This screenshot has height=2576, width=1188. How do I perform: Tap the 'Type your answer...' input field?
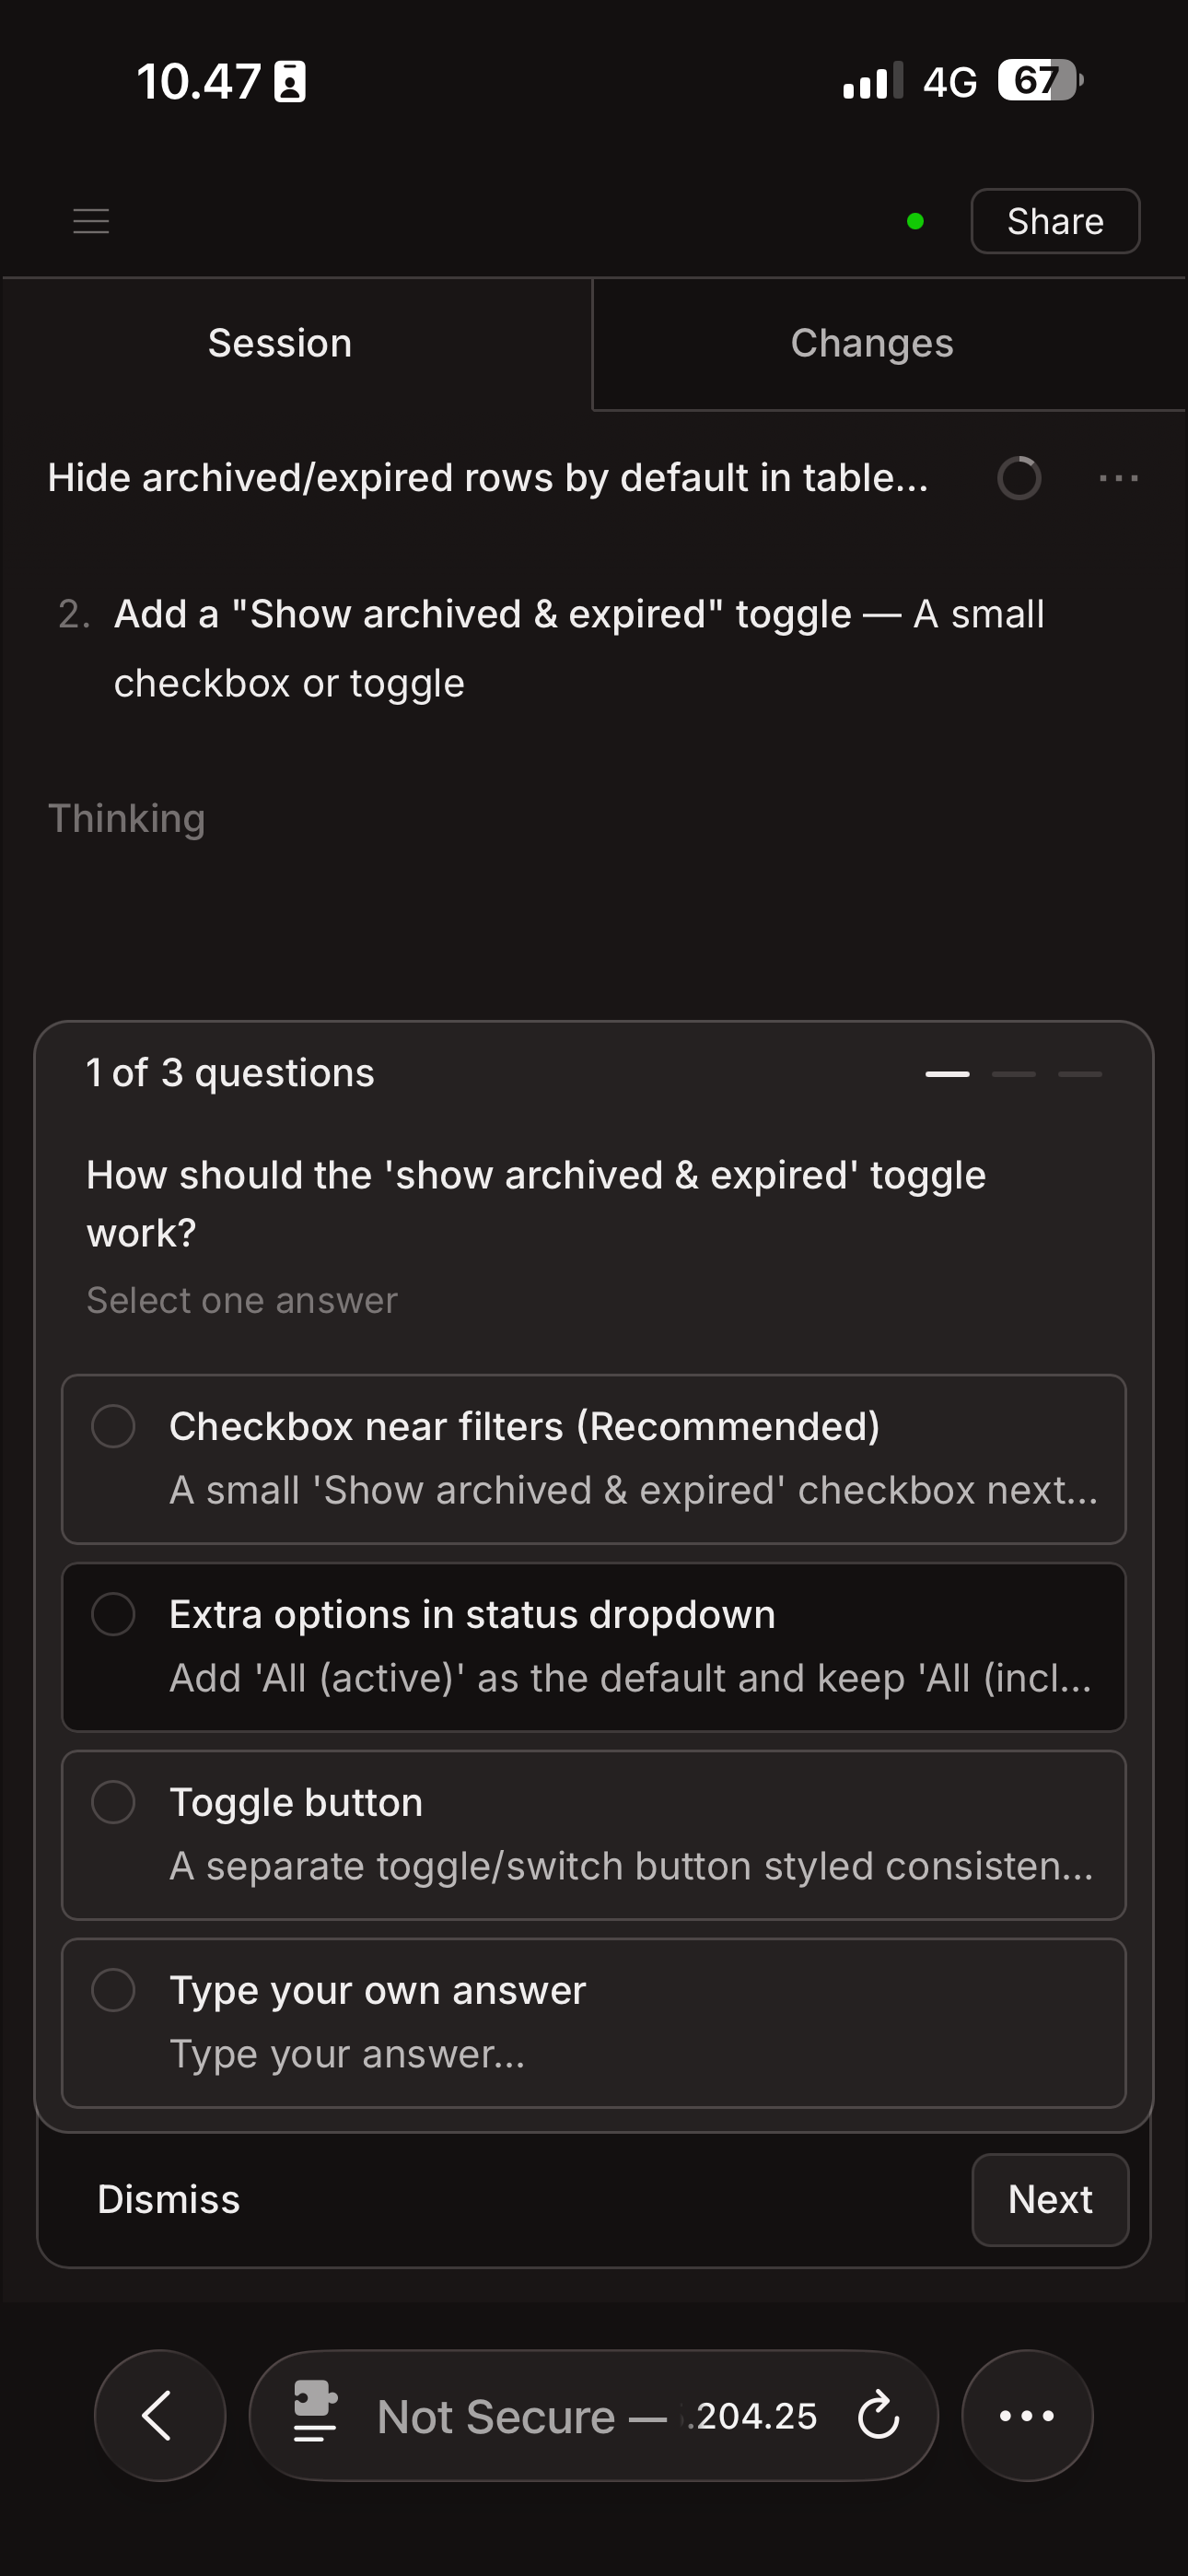click(347, 2054)
